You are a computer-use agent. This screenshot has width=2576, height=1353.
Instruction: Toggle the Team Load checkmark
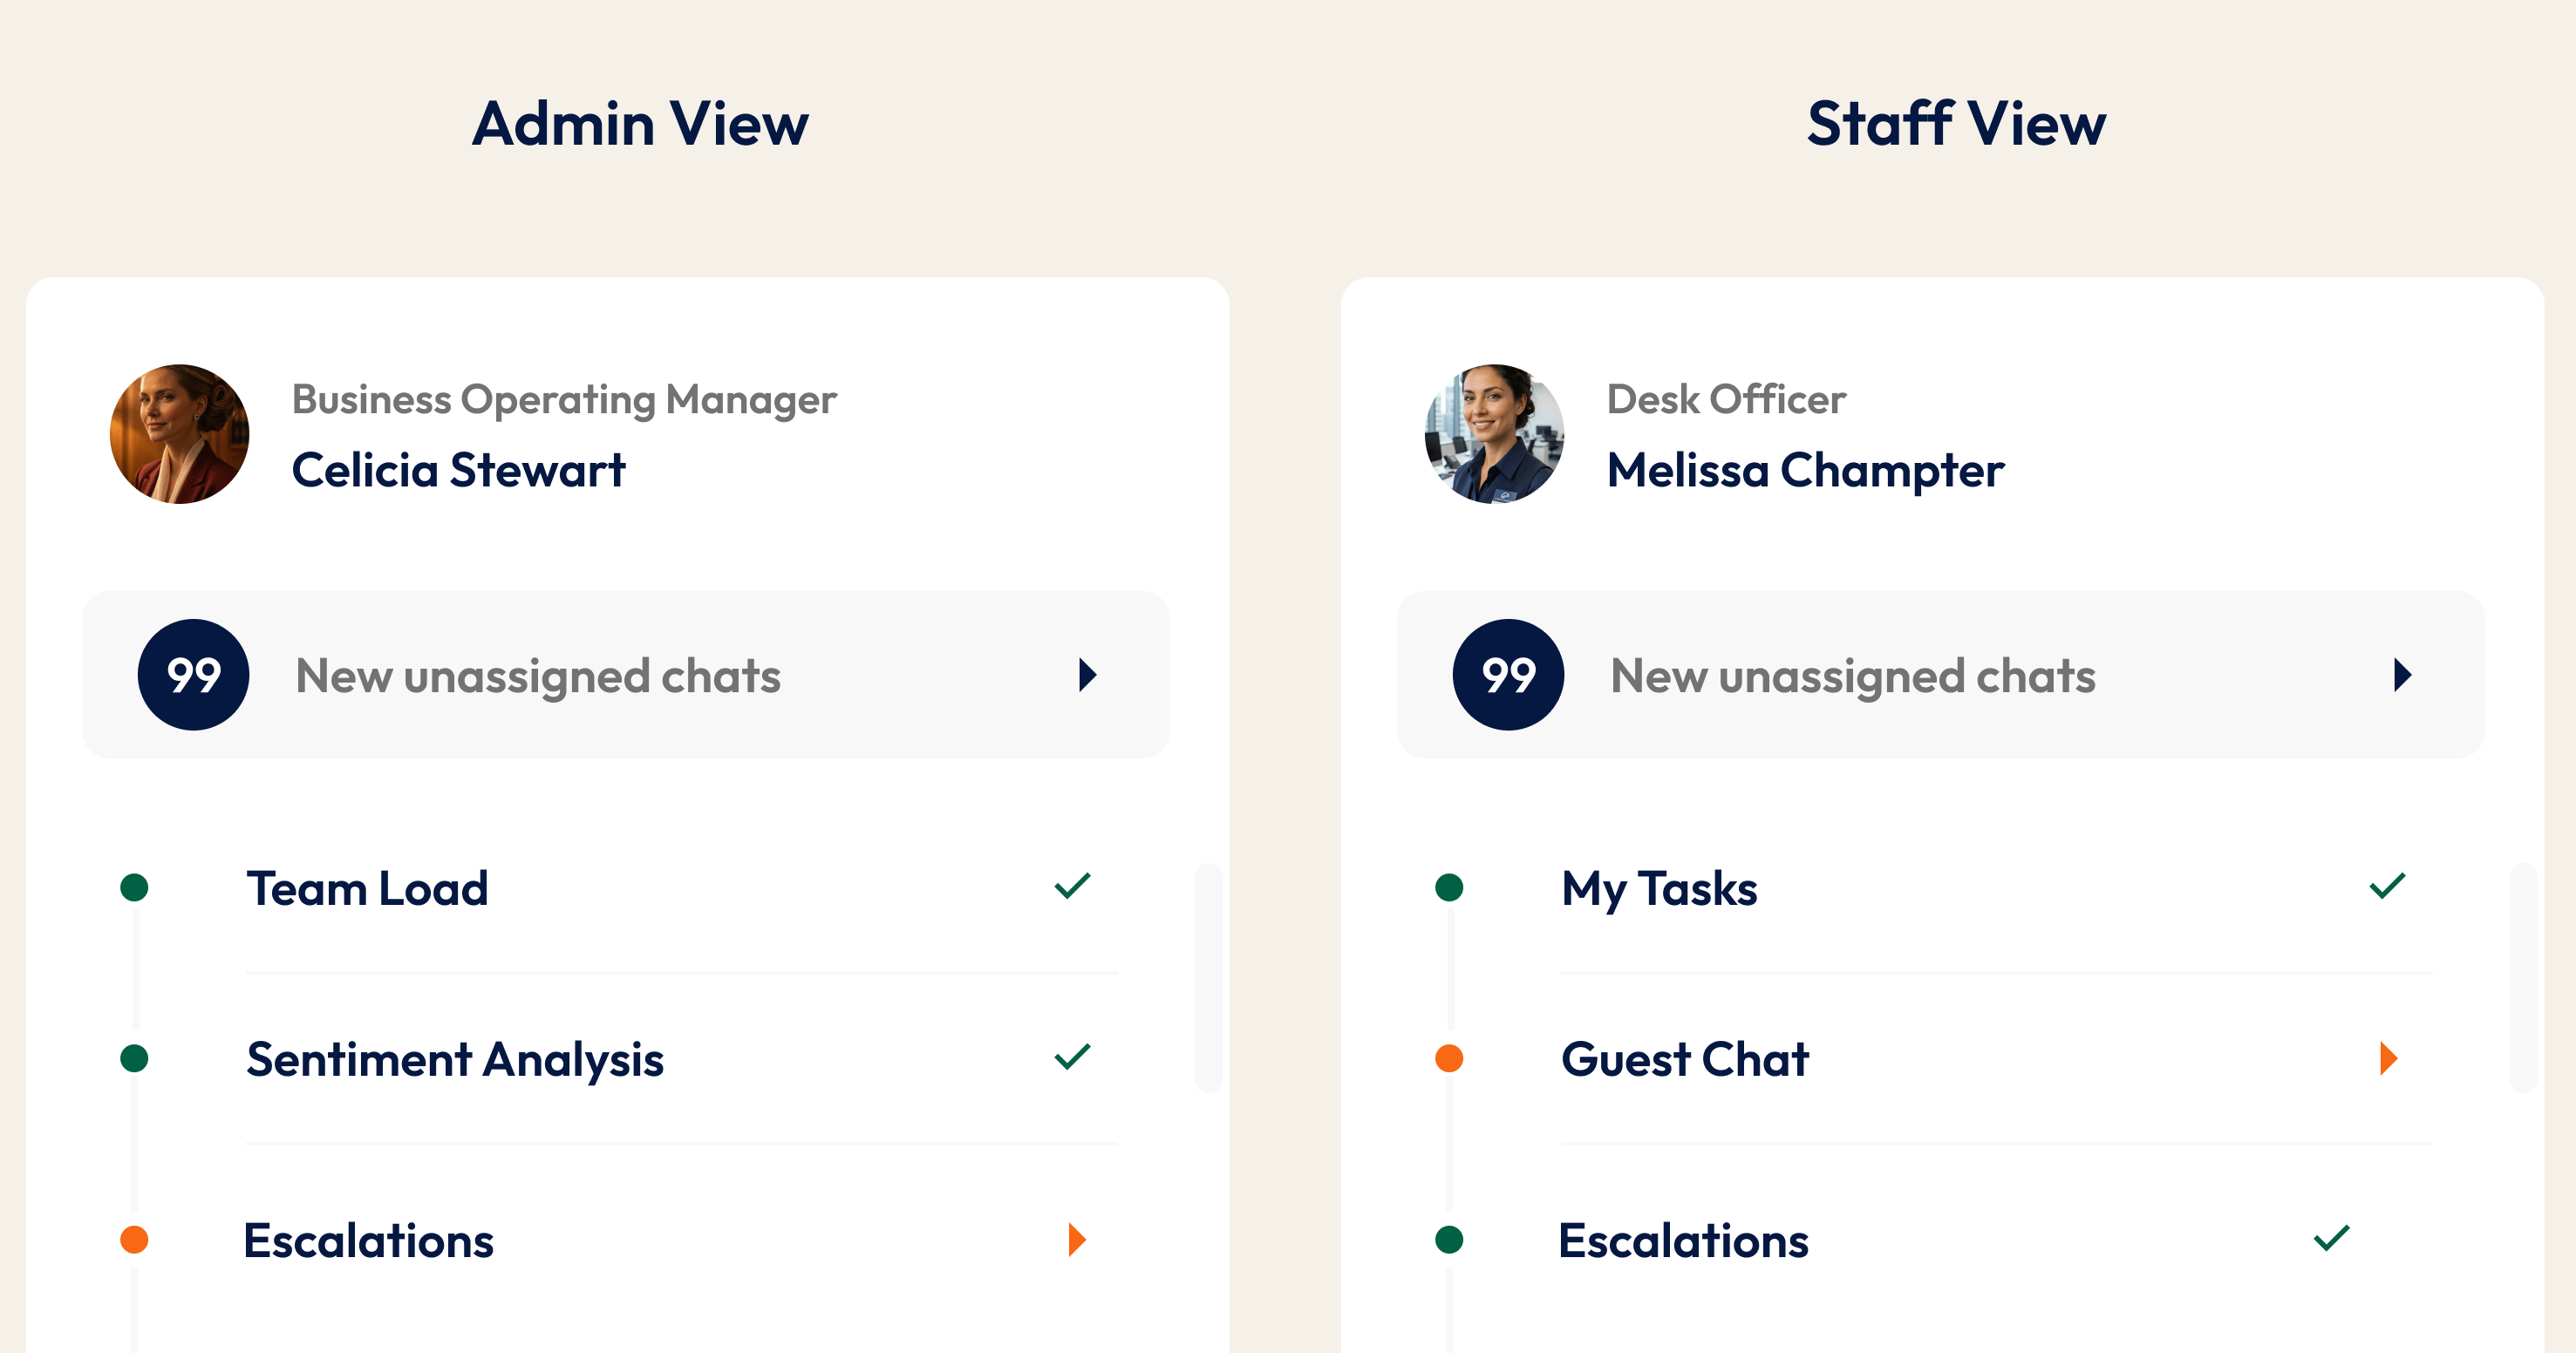pos(1072,886)
